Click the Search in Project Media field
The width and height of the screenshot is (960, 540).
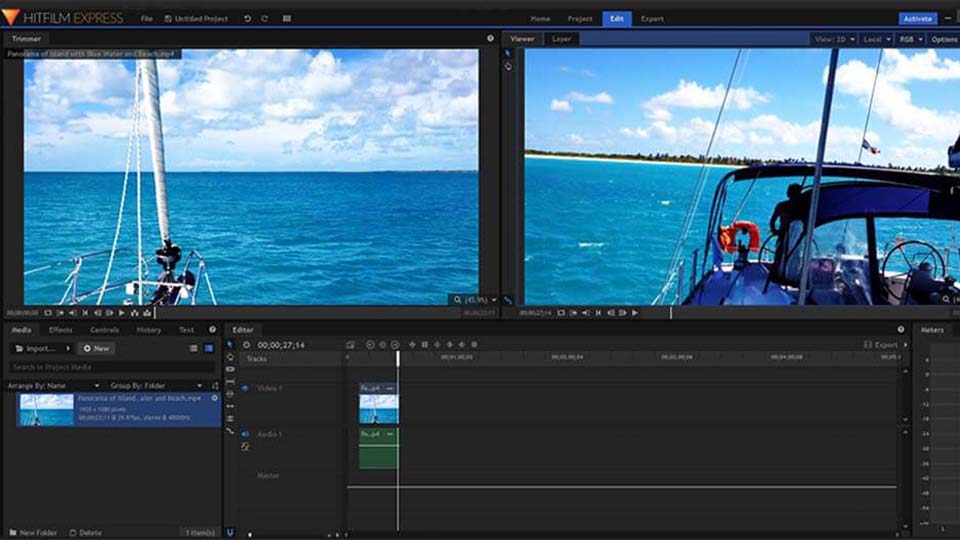coord(112,367)
